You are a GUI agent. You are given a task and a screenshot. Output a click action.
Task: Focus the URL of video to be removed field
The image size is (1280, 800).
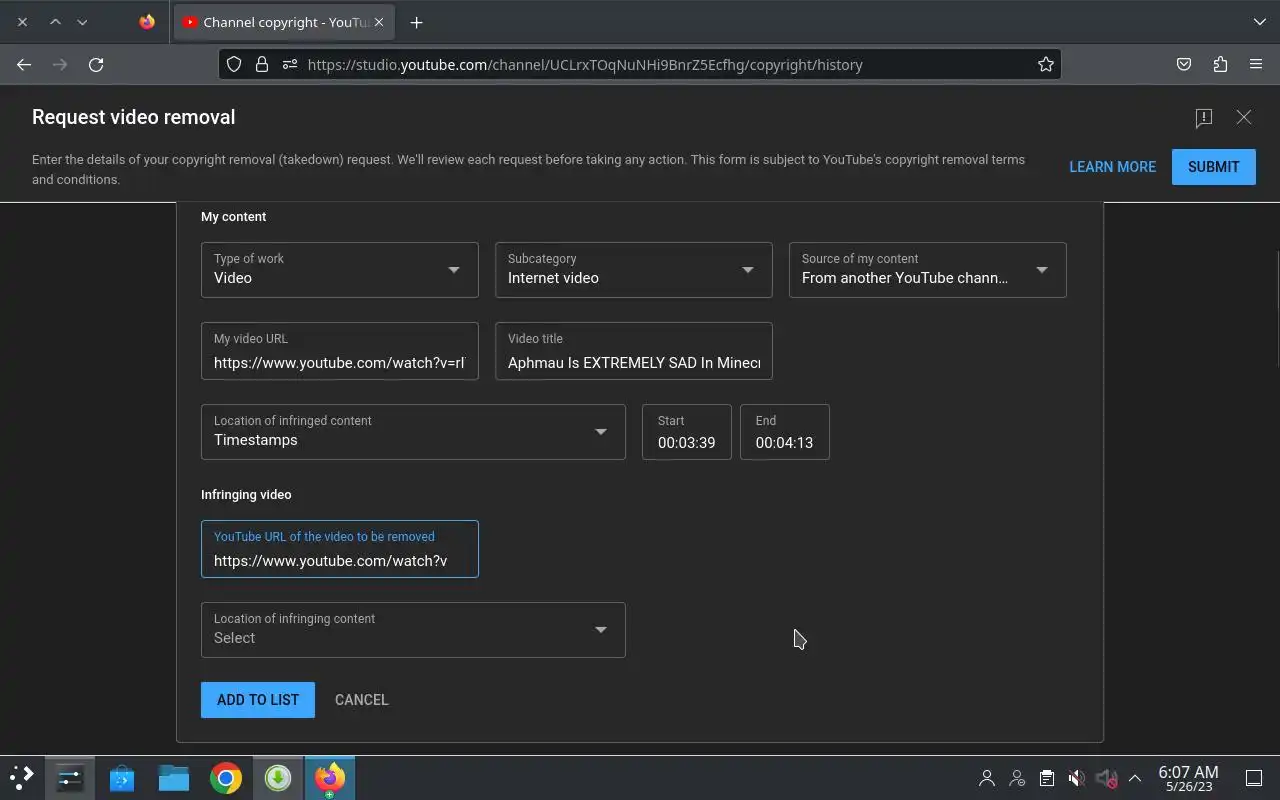340,549
